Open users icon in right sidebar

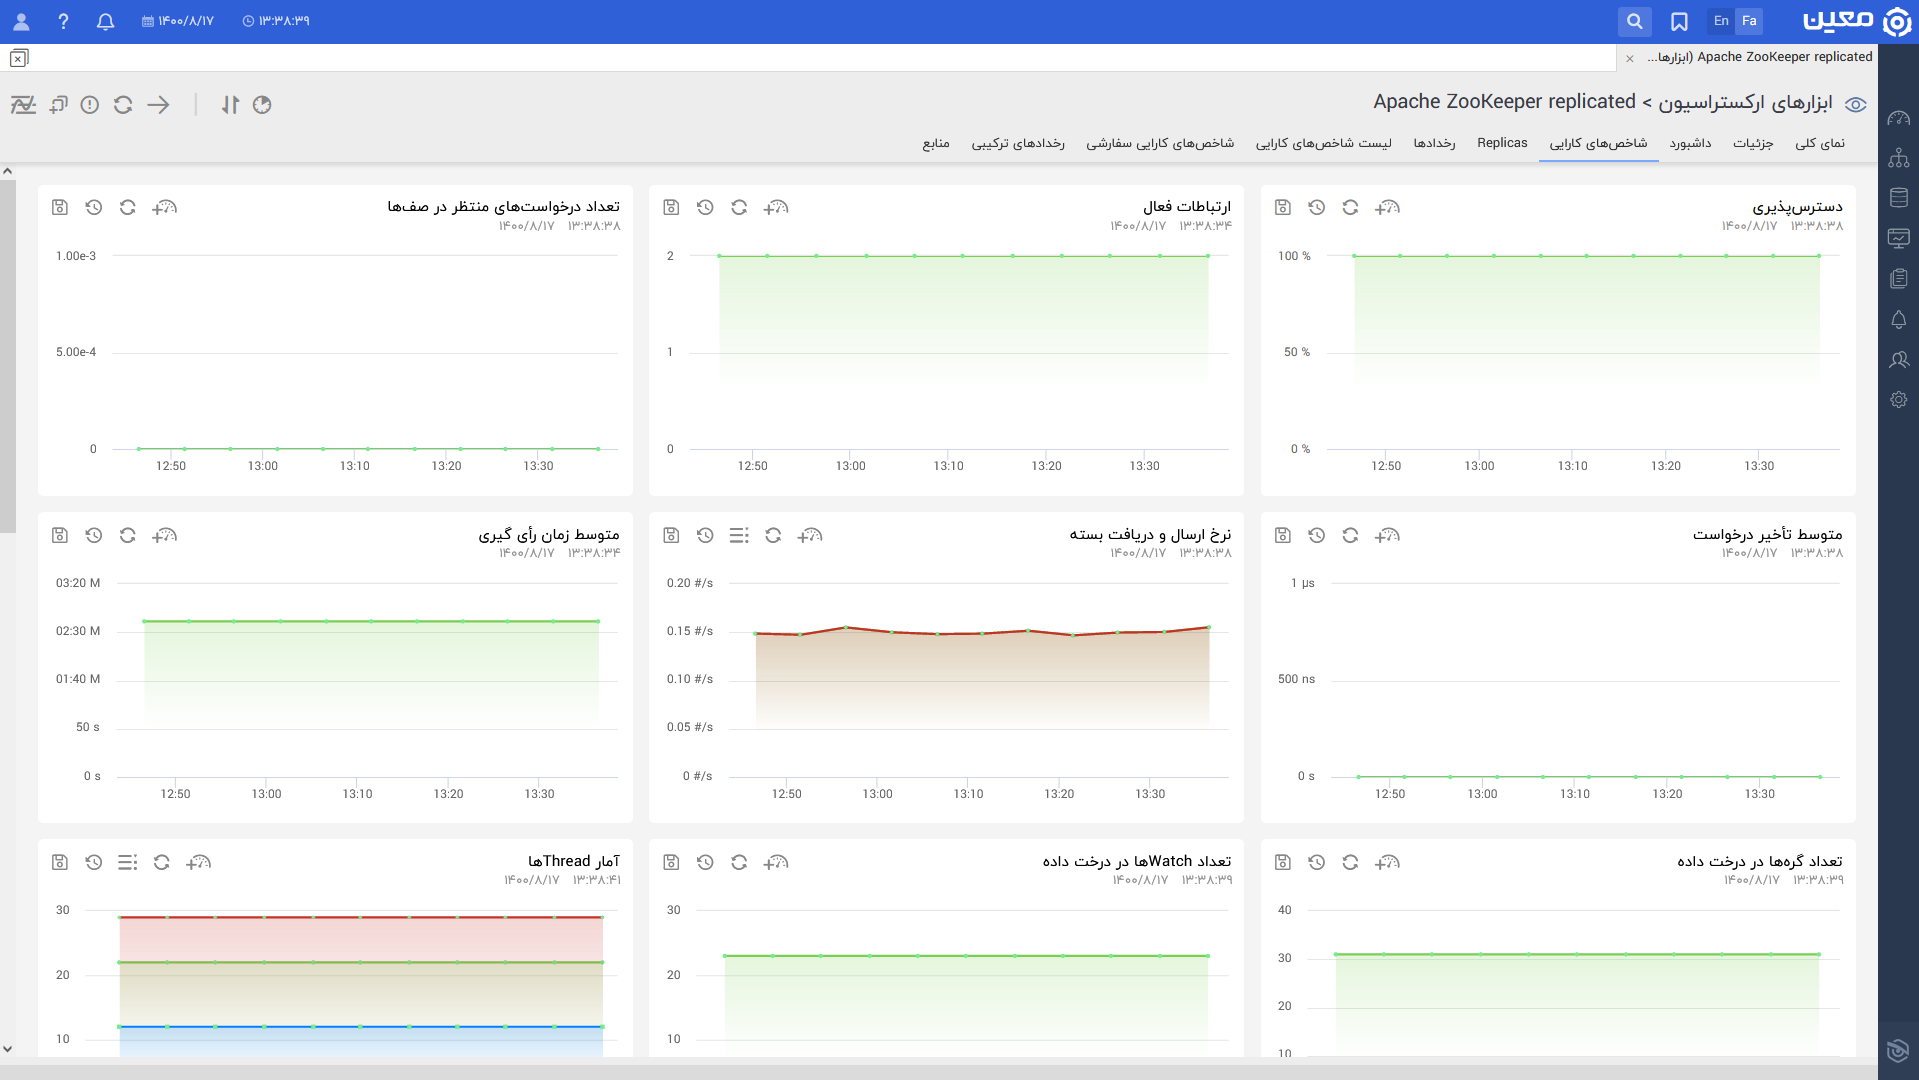1898,359
